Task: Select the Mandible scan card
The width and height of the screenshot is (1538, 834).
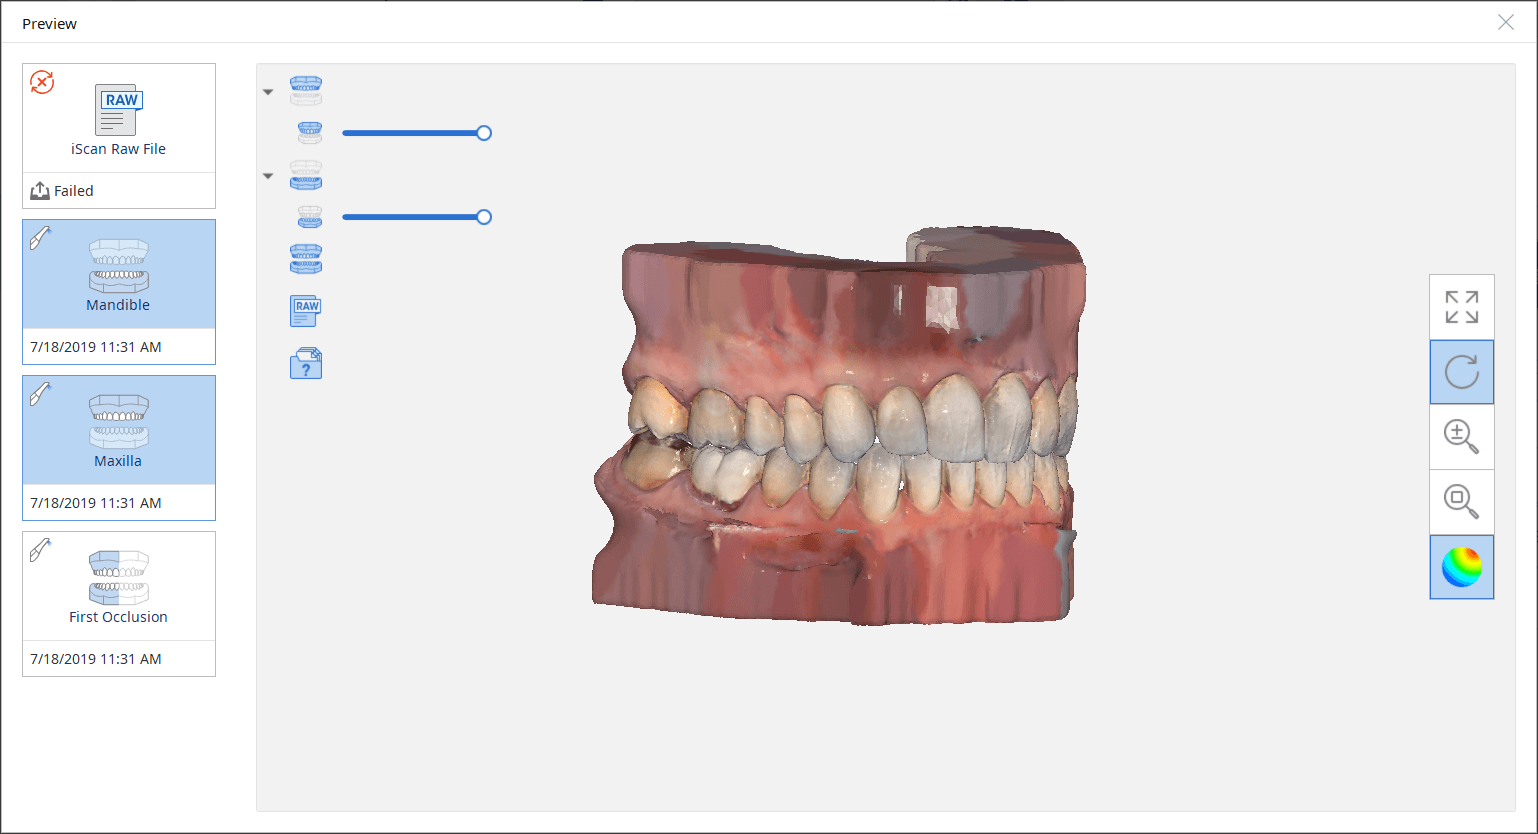Action: click(x=119, y=292)
